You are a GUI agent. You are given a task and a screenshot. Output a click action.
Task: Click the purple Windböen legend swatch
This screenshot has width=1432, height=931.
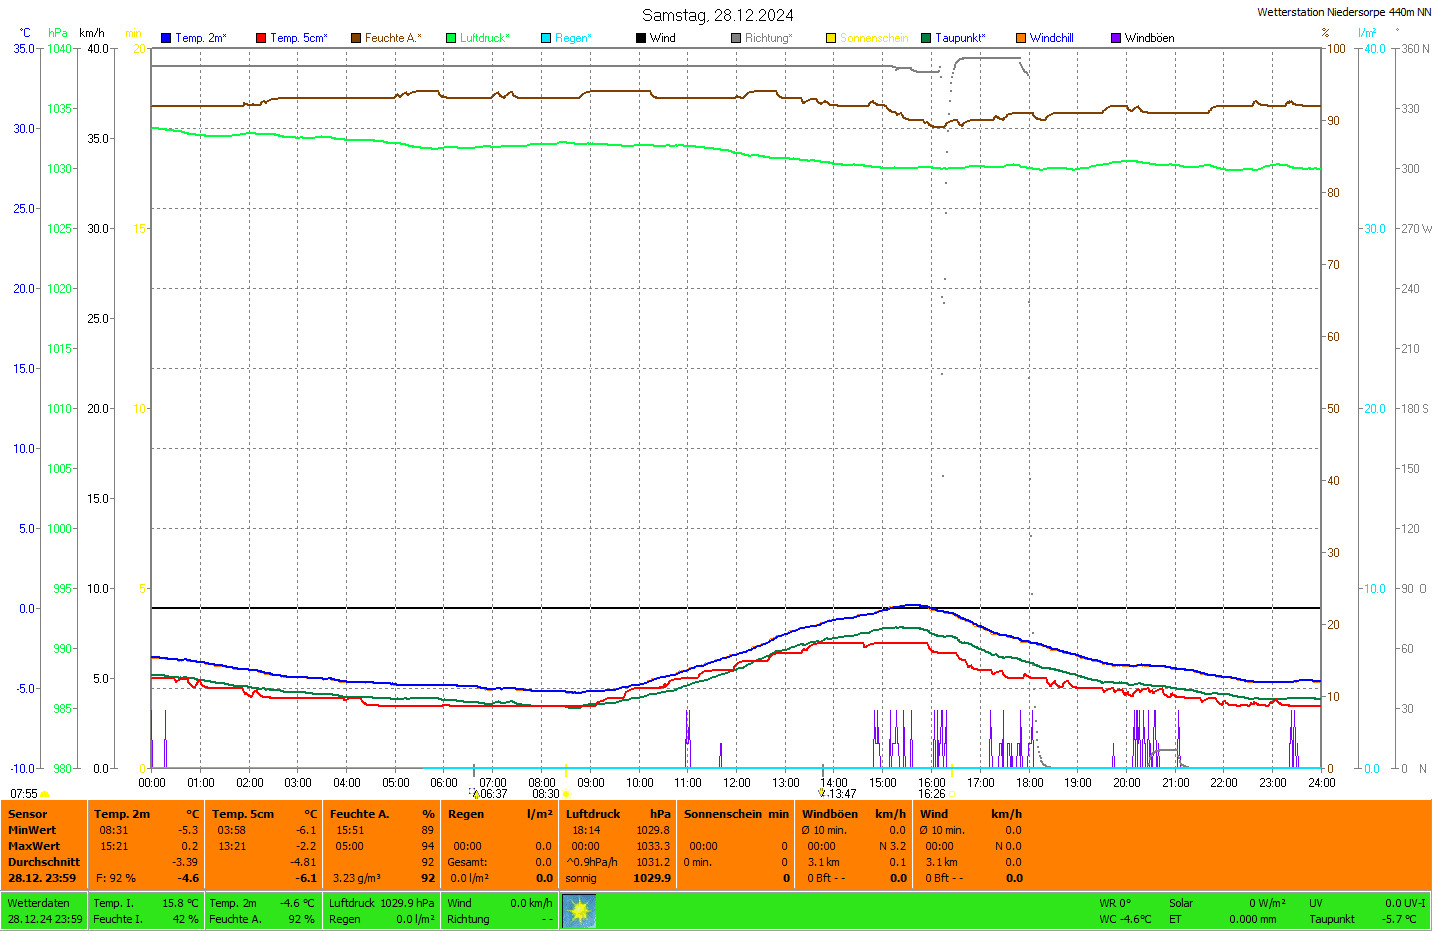[x=1116, y=38]
